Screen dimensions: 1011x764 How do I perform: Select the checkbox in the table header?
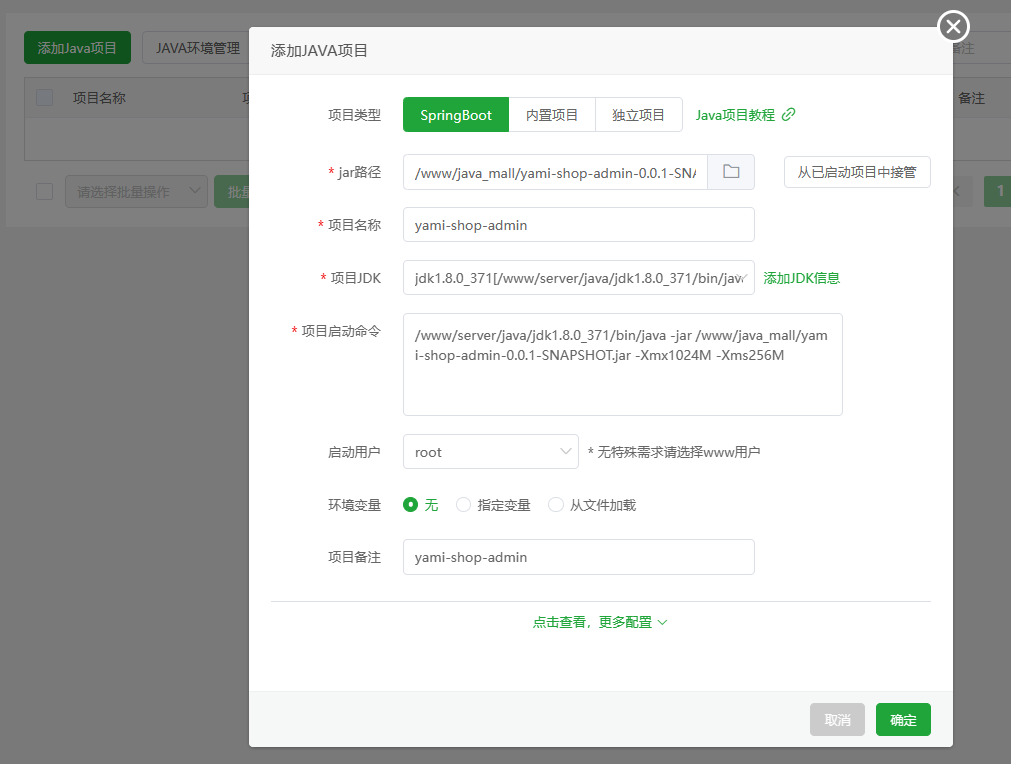click(x=43, y=97)
